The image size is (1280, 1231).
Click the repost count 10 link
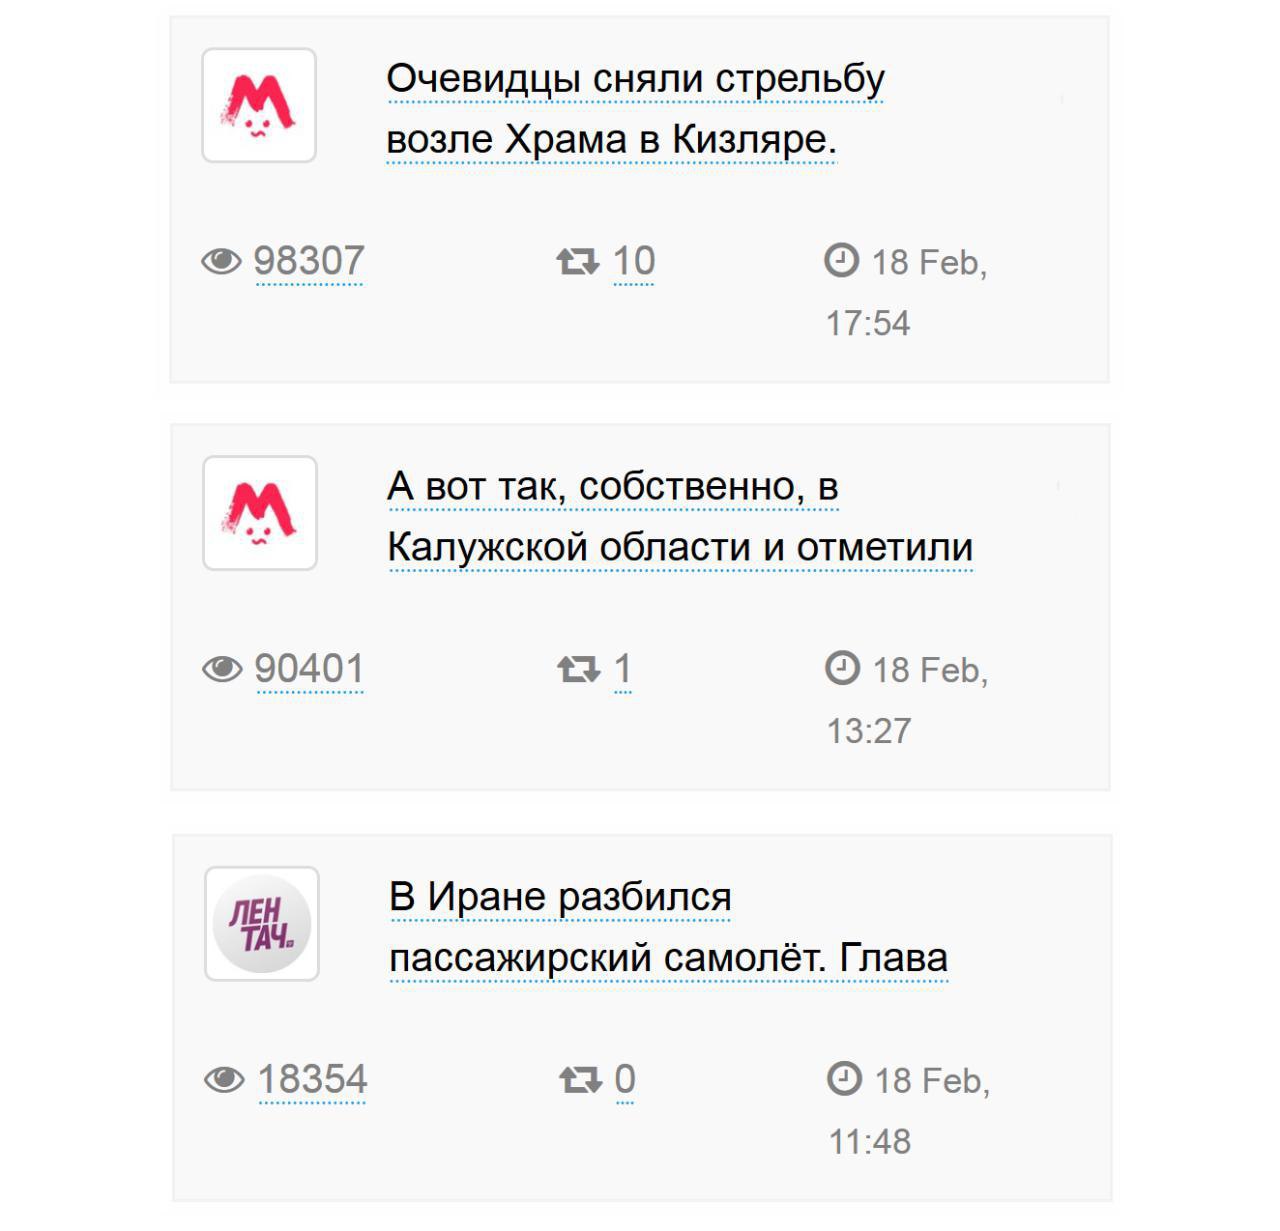pos(633,262)
